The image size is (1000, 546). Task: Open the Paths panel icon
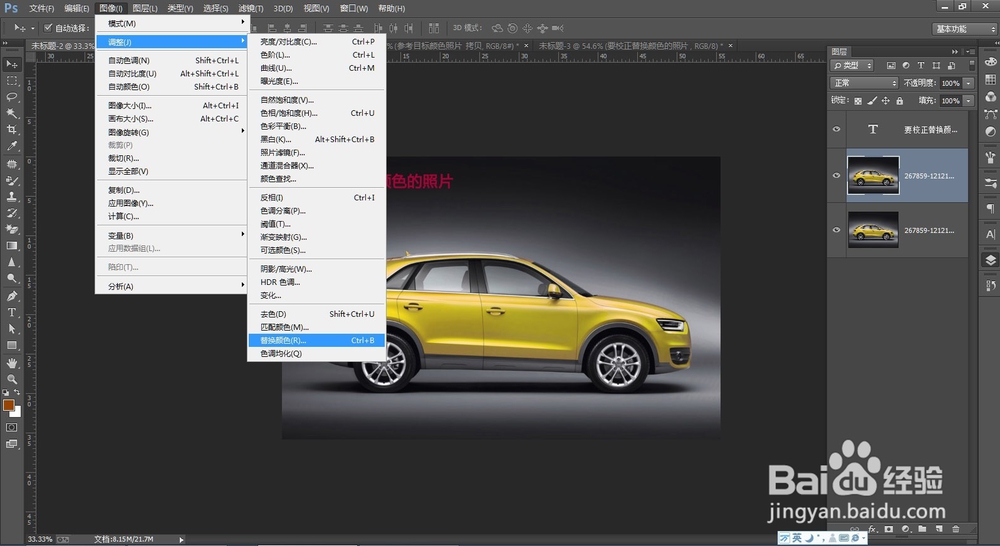coord(990,114)
